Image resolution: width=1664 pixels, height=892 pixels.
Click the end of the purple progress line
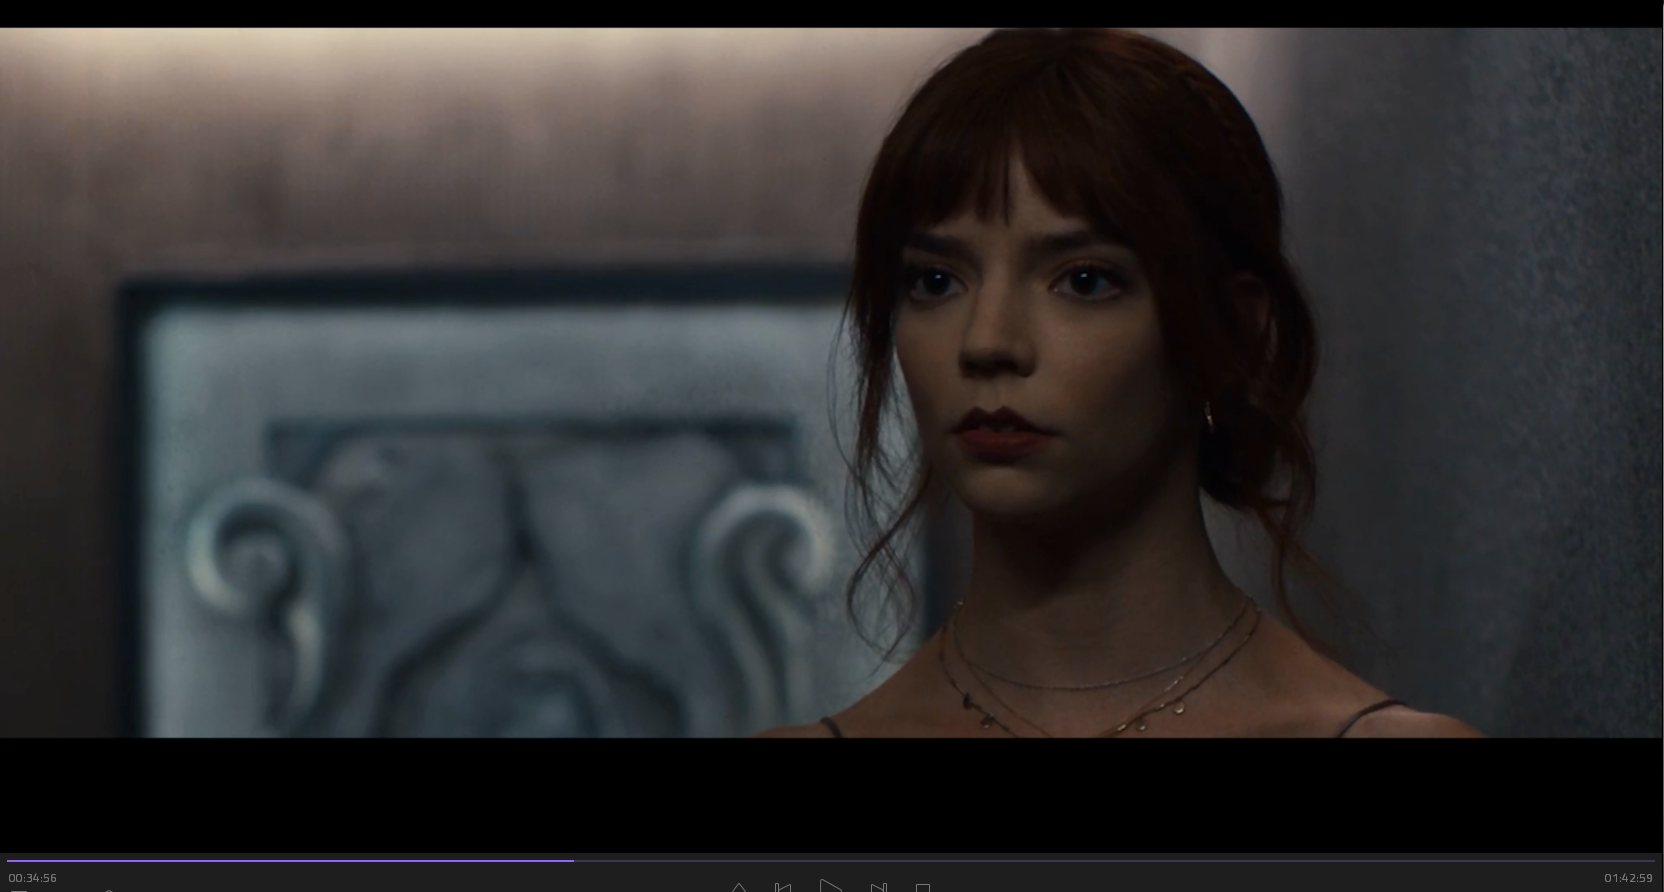coord(573,860)
